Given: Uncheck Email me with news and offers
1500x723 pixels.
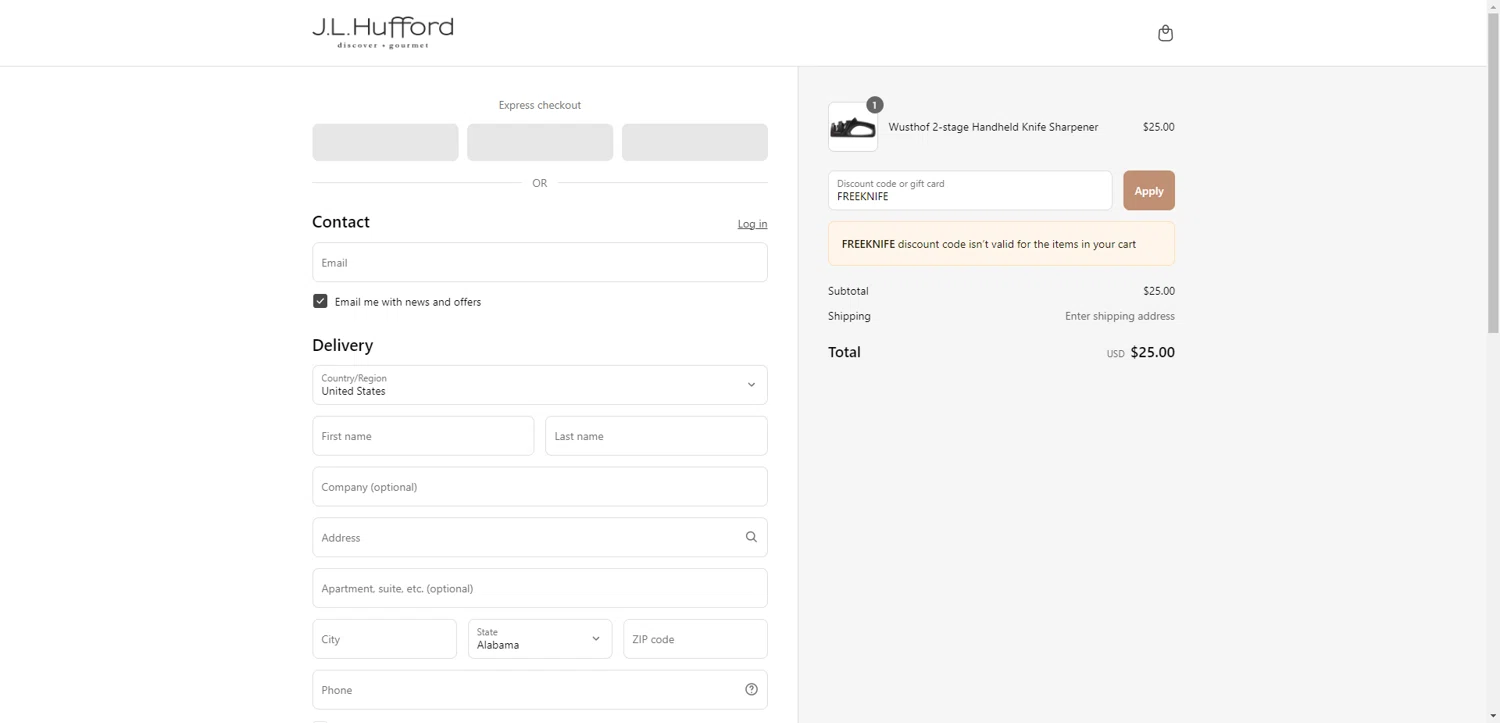Looking at the screenshot, I should (320, 301).
